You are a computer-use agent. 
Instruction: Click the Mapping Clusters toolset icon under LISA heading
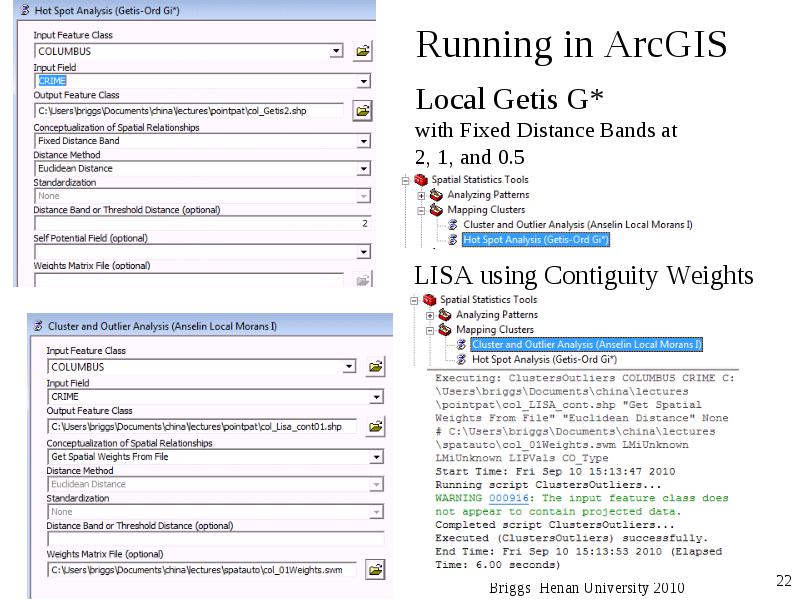pos(445,329)
